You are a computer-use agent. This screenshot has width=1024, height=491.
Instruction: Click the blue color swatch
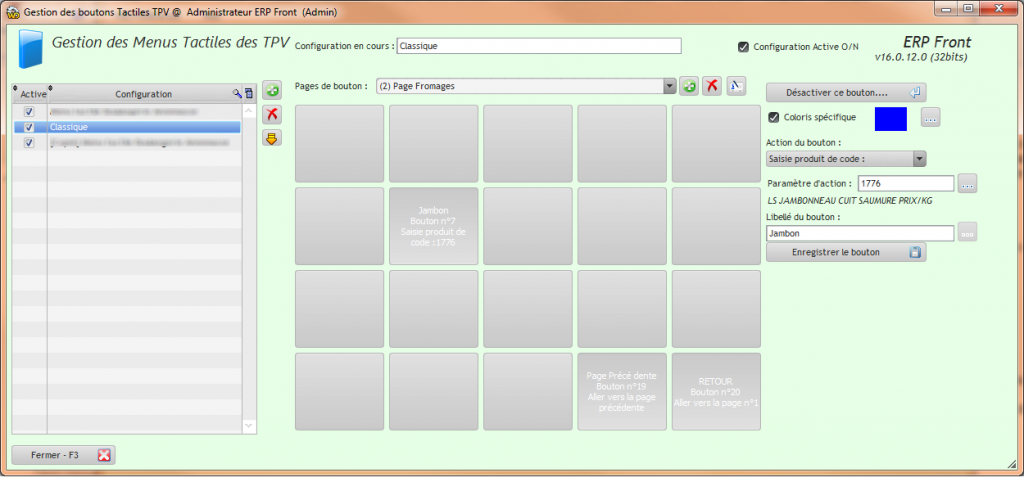click(x=890, y=118)
